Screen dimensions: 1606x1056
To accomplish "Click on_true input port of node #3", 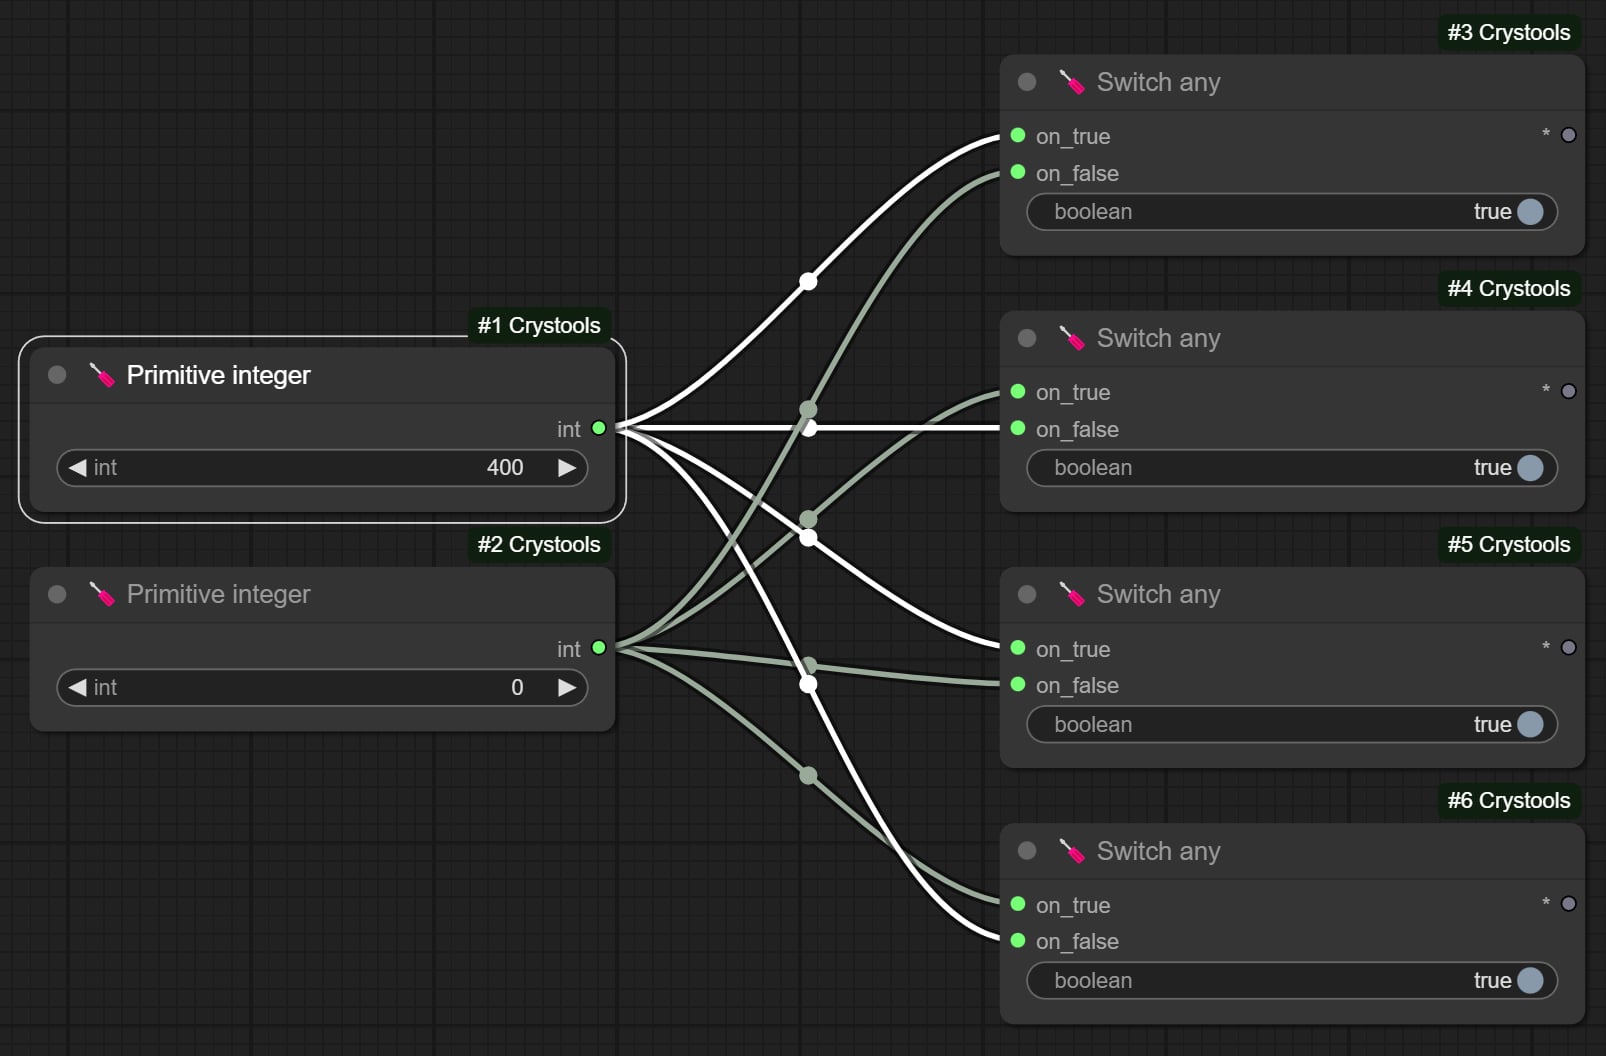I will (1018, 135).
